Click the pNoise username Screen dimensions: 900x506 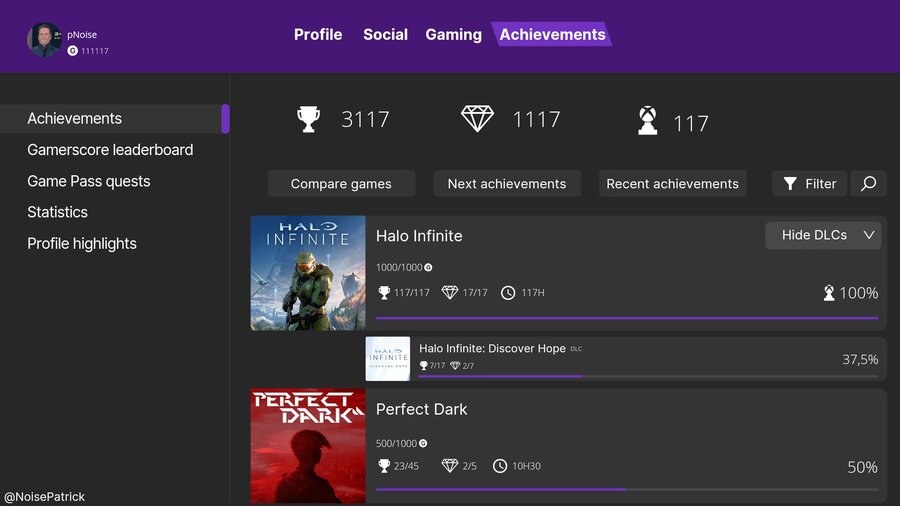82,34
